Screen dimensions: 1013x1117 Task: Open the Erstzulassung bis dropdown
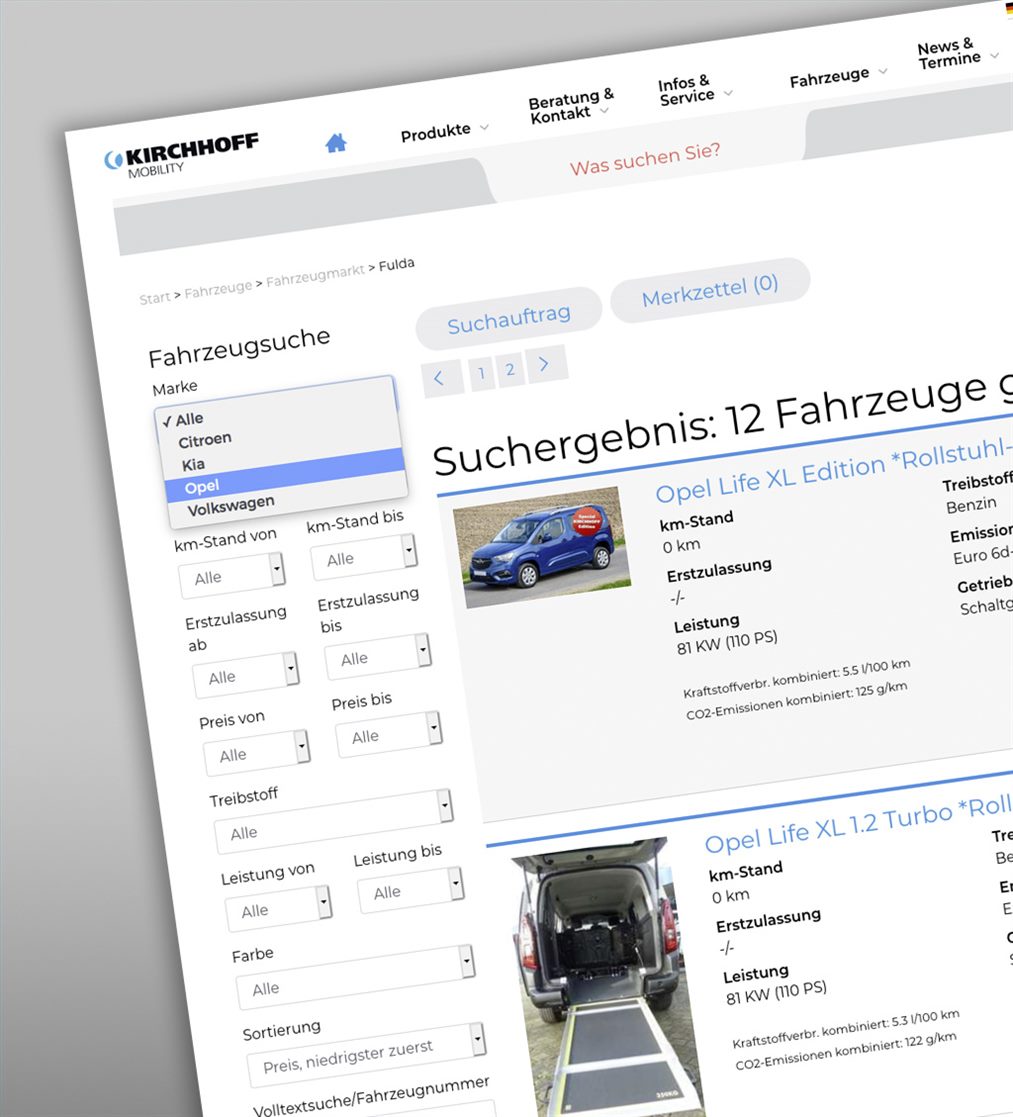378,656
